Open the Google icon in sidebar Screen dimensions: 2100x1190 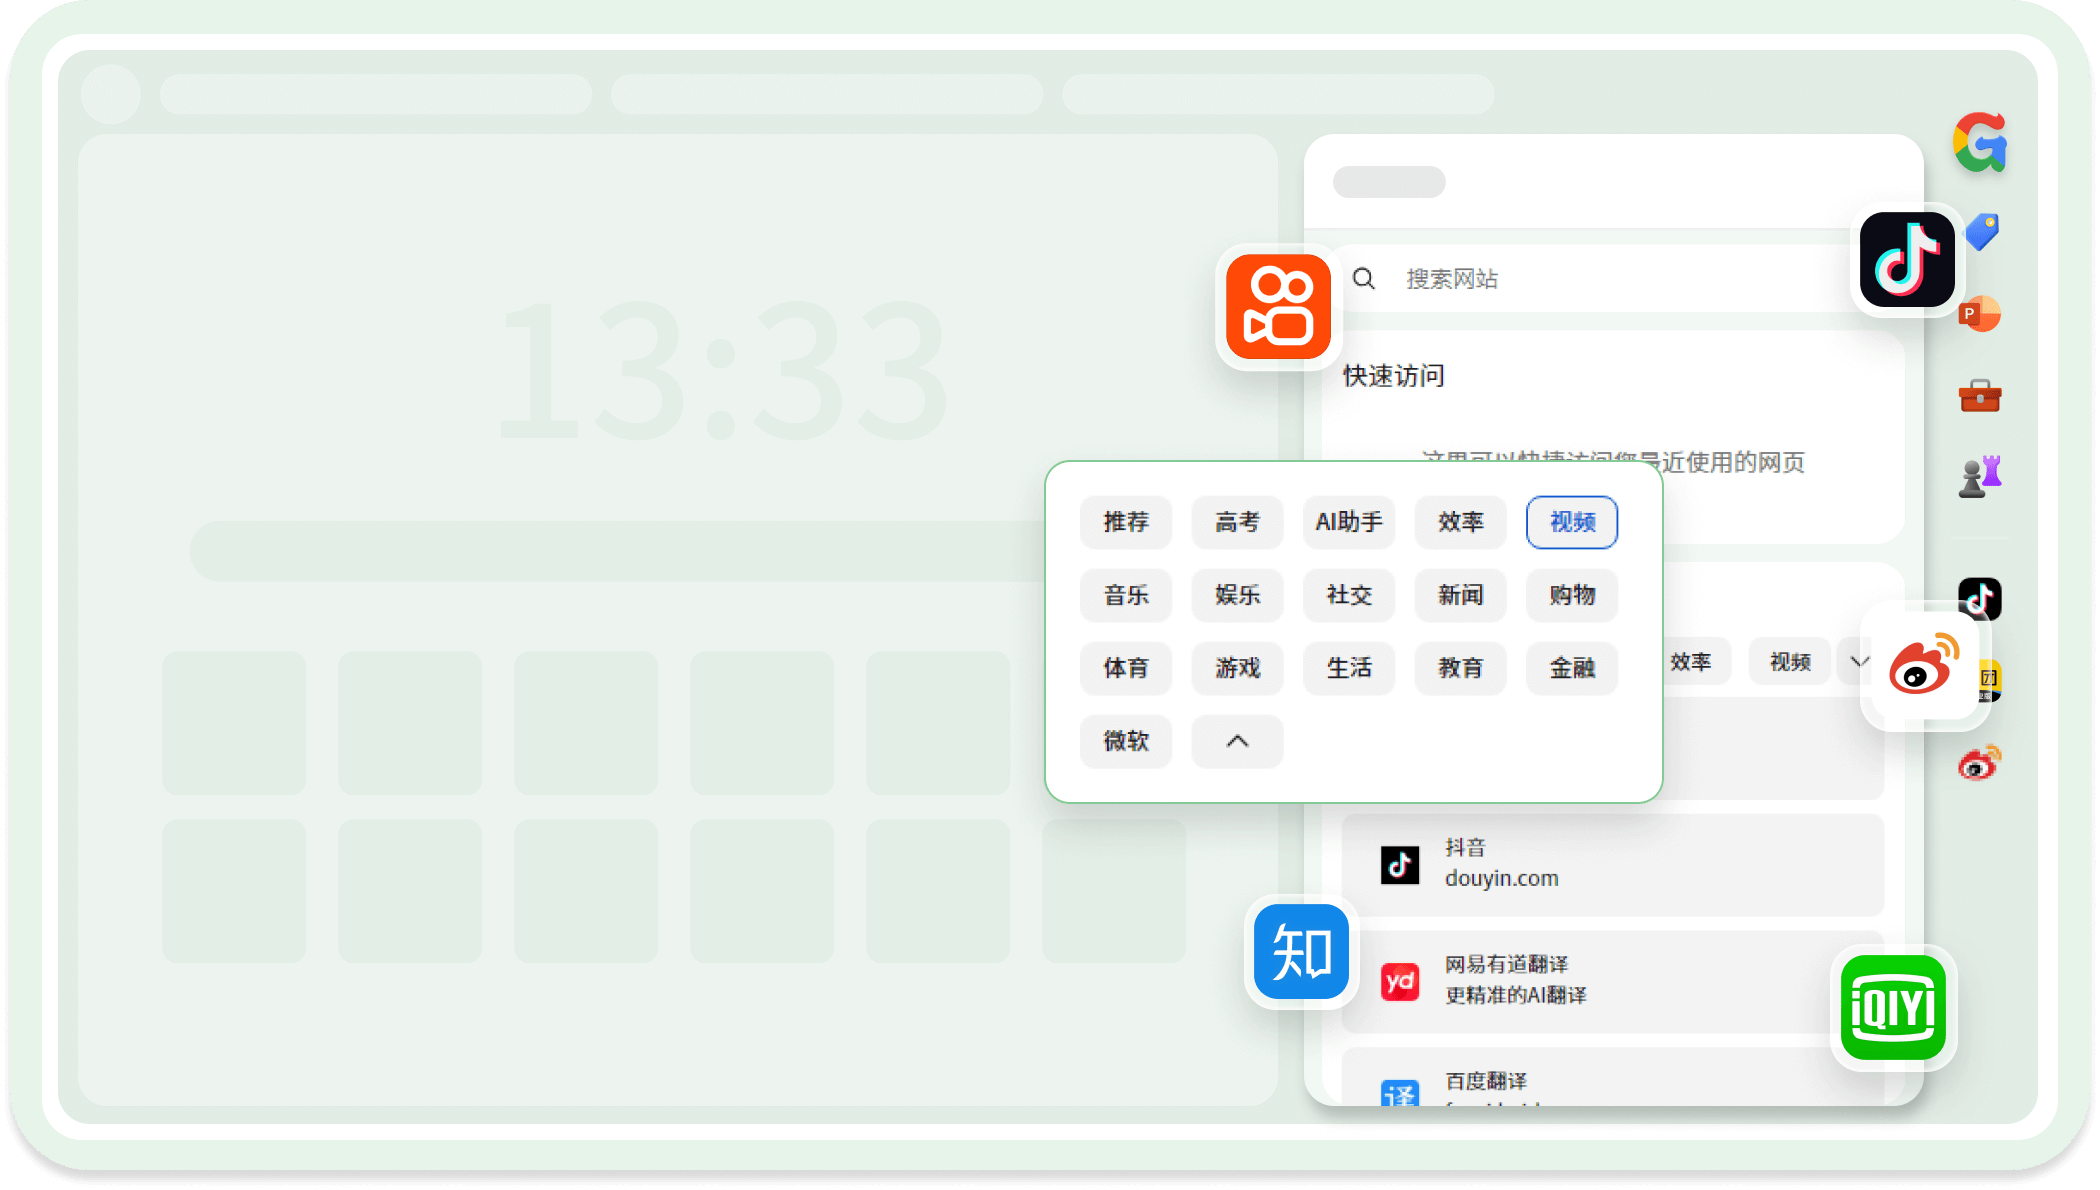click(1980, 141)
